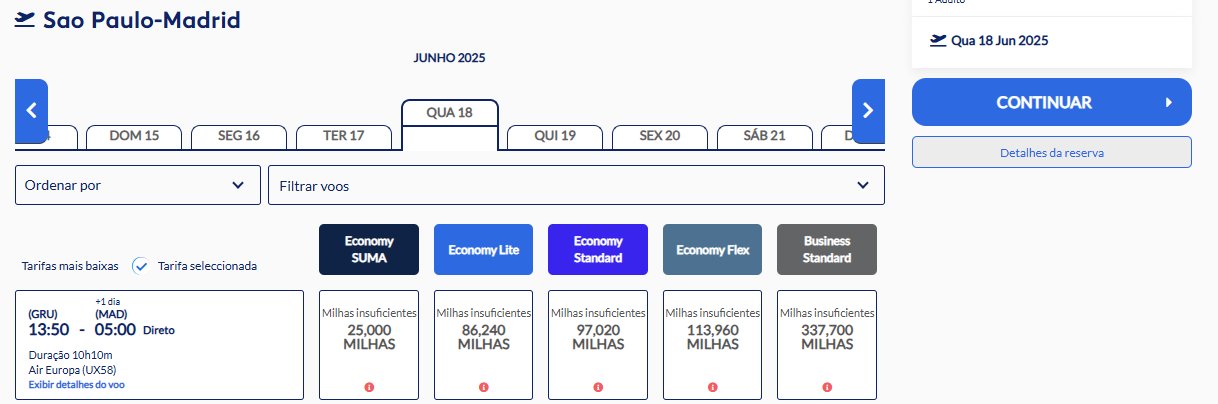Choose the 113,960 milhas fare cell

[713, 345]
